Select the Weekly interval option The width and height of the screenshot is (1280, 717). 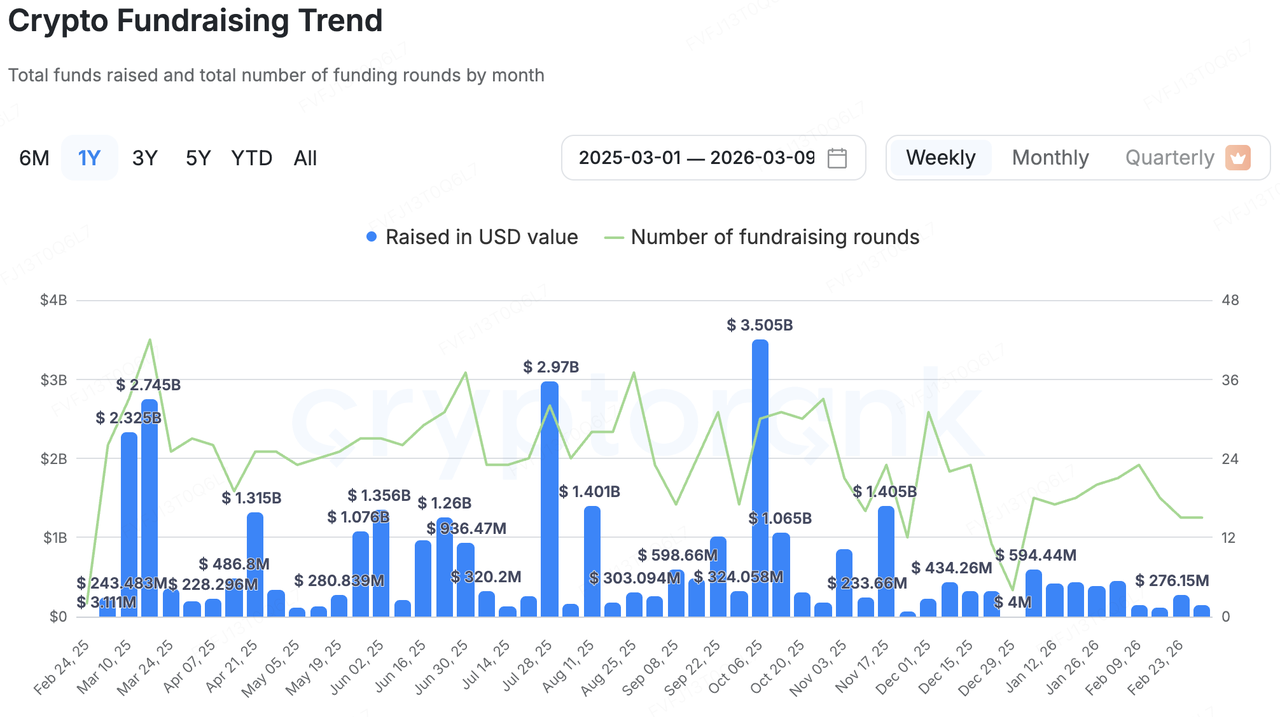tap(940, 158)
